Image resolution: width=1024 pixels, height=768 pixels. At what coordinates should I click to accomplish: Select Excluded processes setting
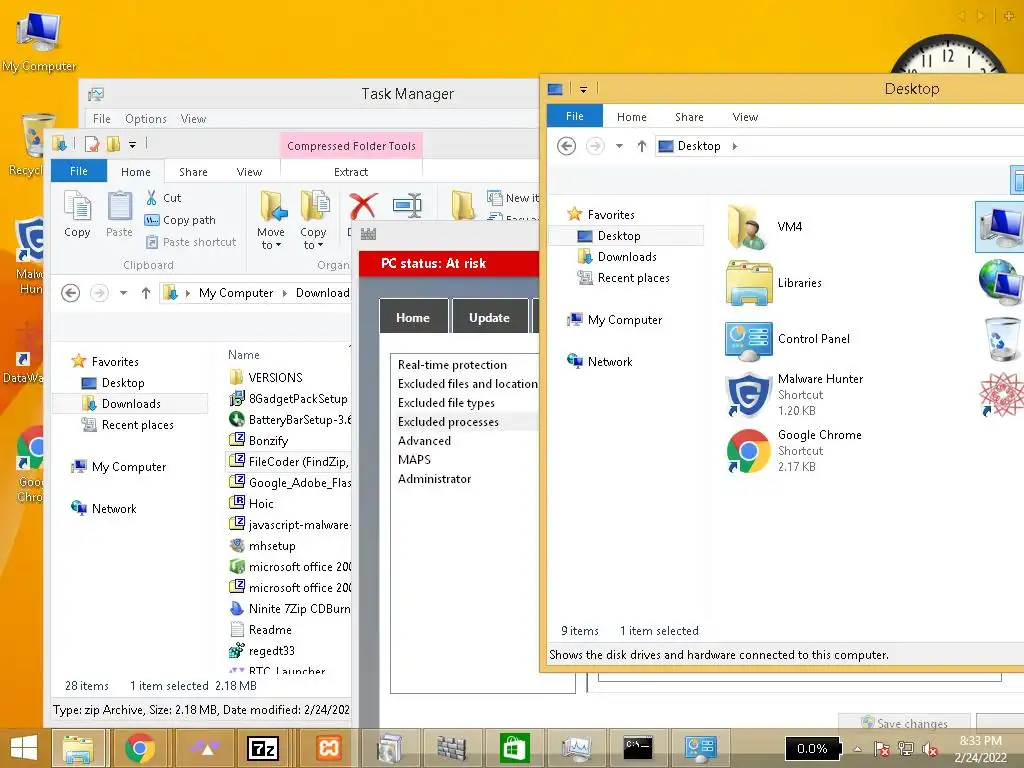point(448,421)
